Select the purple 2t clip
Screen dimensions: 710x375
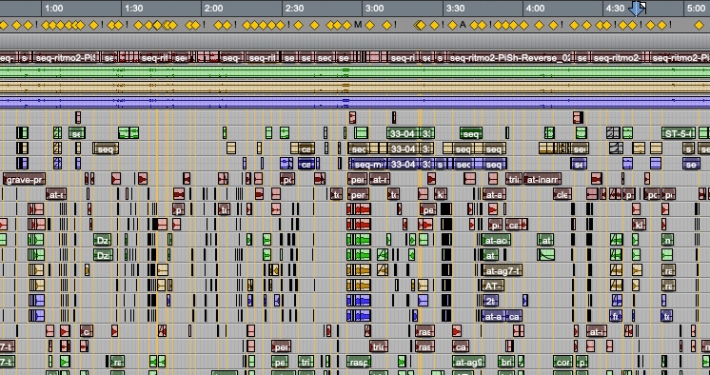coord(491,301)
